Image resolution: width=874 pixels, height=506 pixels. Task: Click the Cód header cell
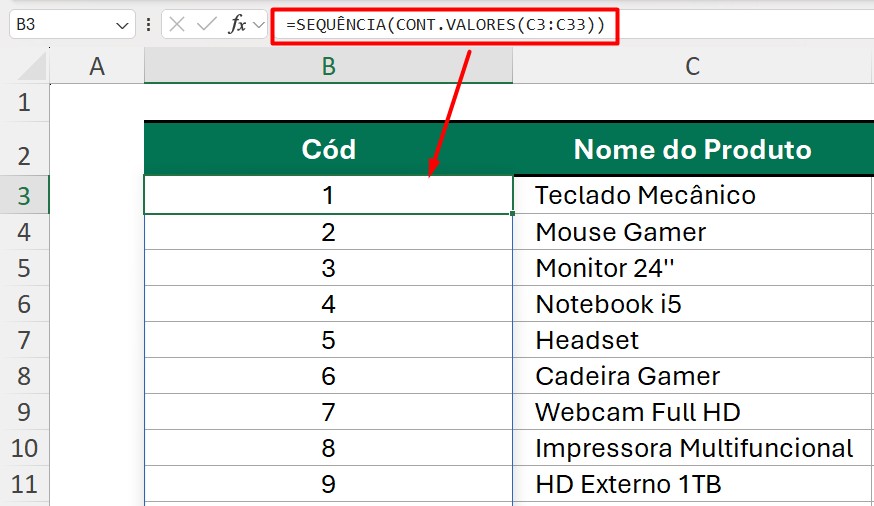tap(328, 149)
